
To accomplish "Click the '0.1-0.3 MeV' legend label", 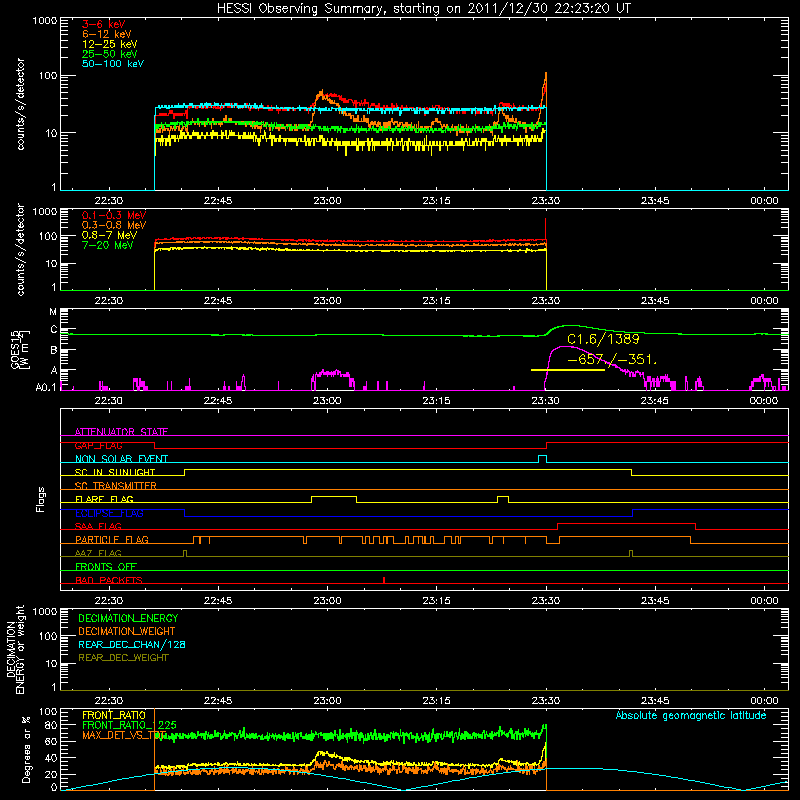I will pos(114,215).
